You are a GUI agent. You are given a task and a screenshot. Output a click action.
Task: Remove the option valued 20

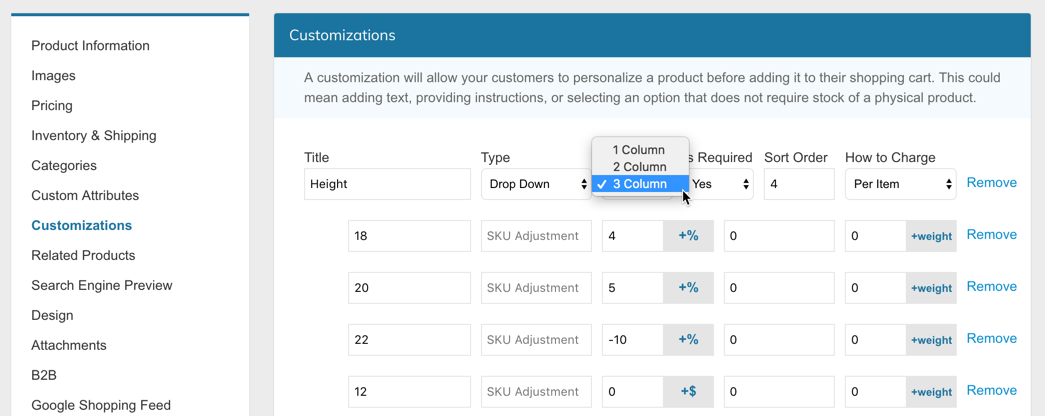pyautogui.click(x=991, y=287)
